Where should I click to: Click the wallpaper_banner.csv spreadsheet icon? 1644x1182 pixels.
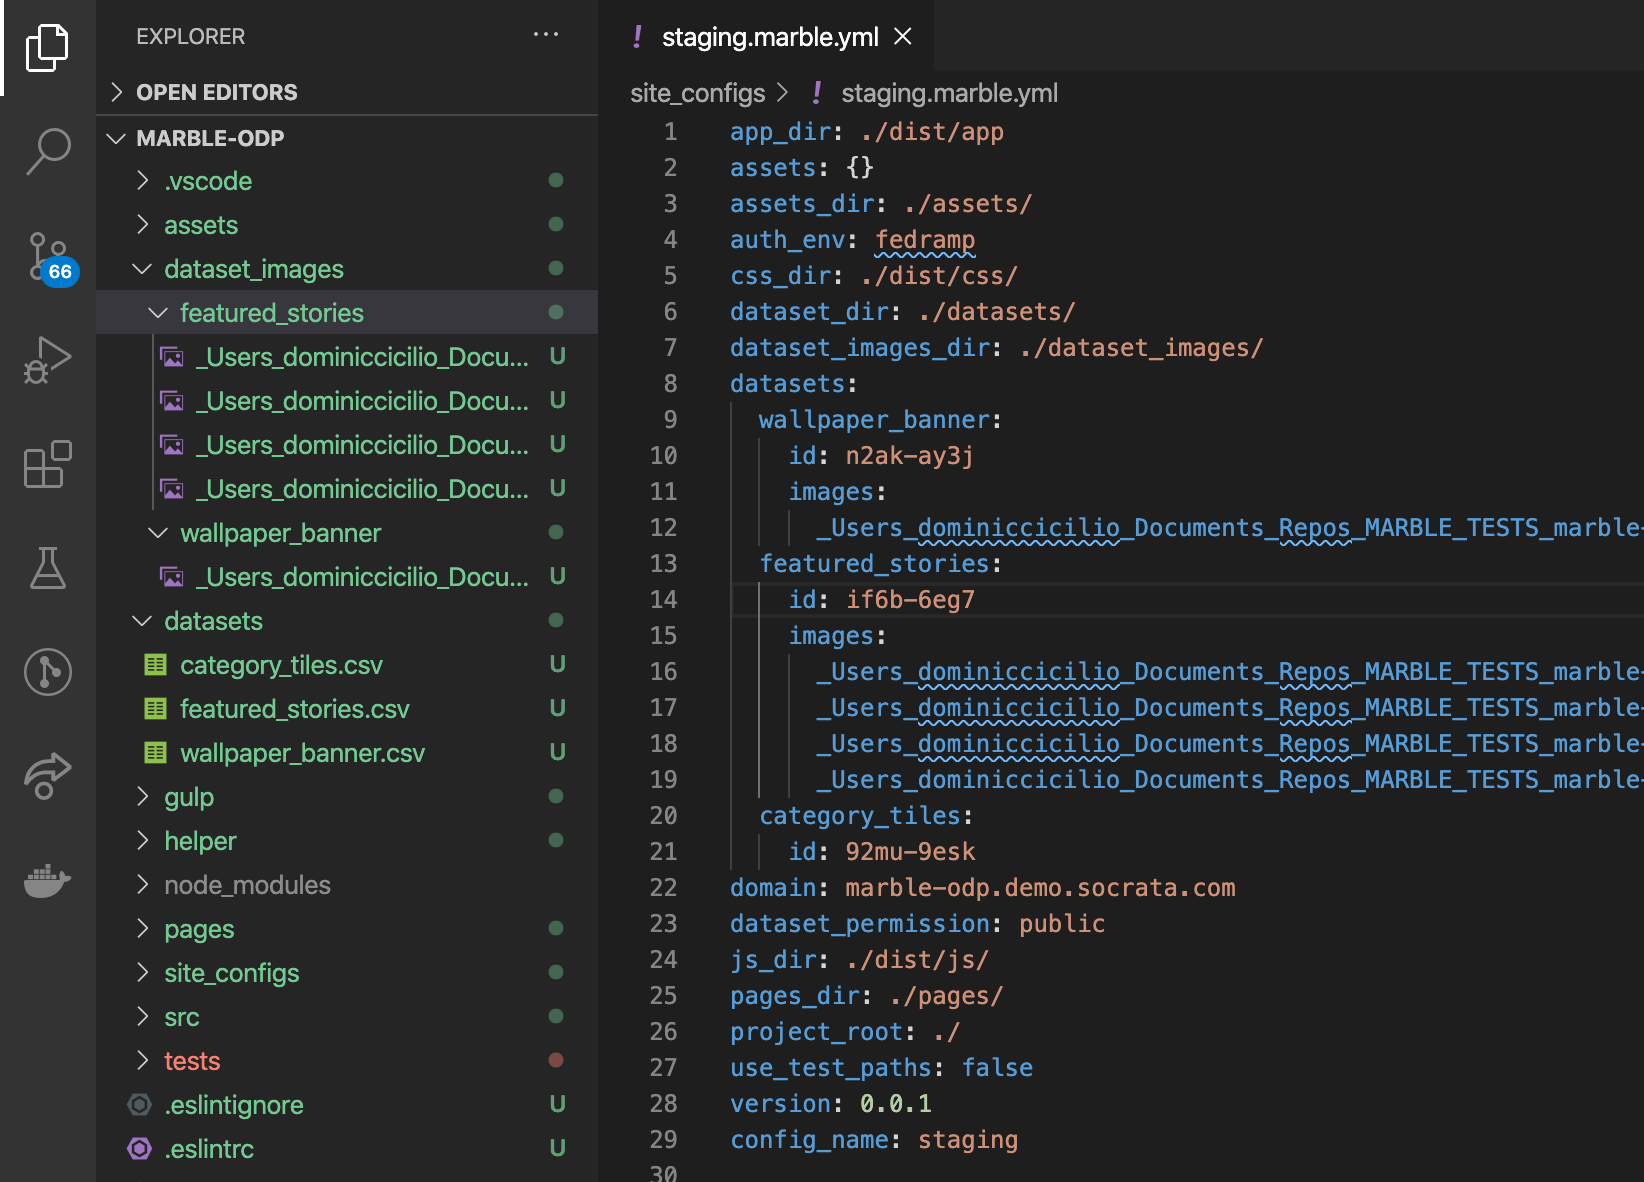[155, 753]
